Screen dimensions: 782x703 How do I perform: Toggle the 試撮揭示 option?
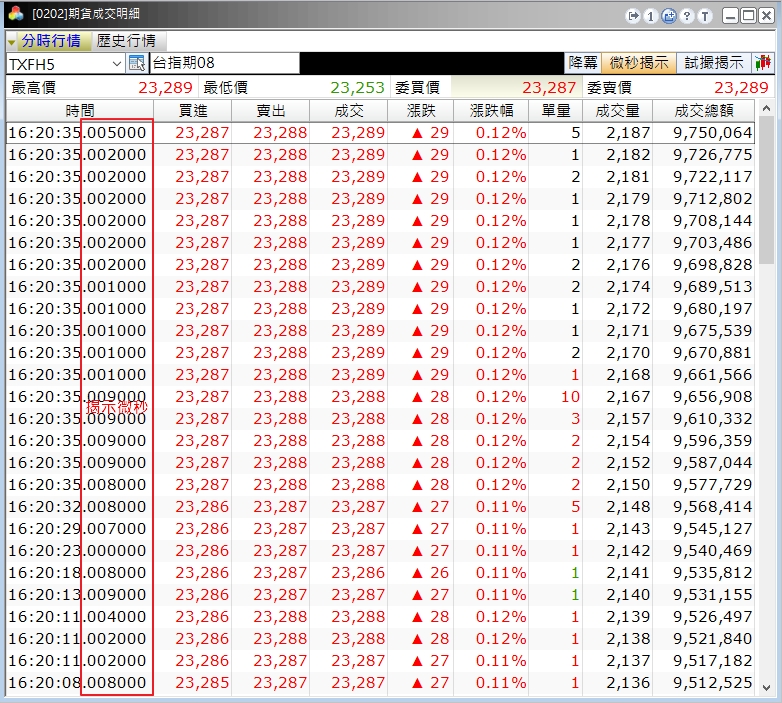714,63
